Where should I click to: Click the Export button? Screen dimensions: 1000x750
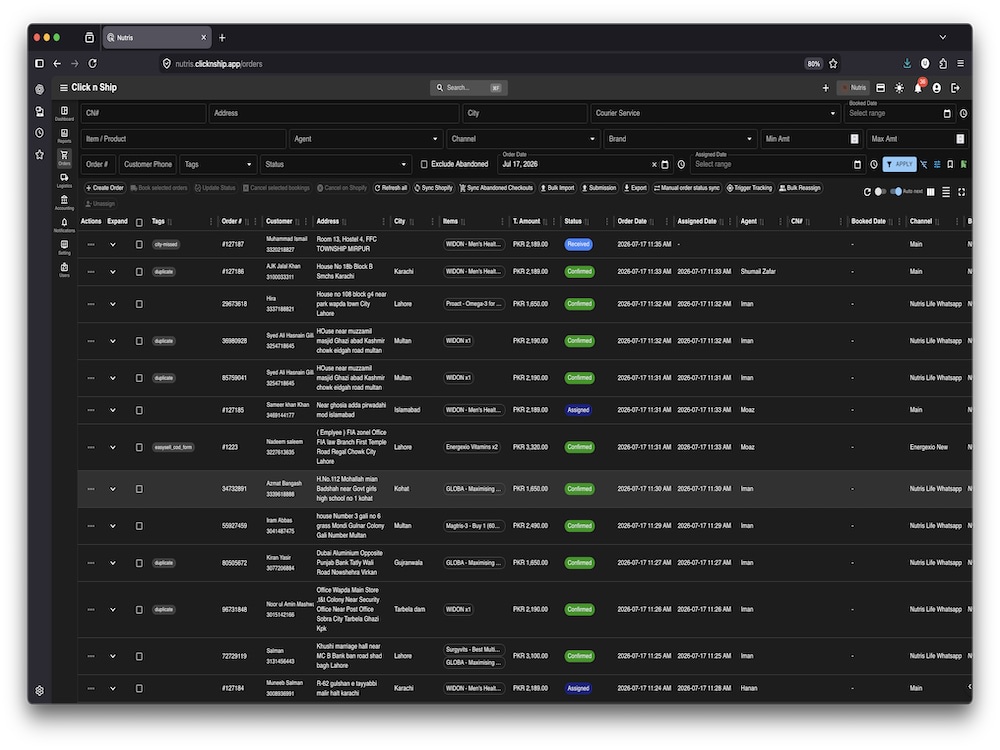coord(635,188)
